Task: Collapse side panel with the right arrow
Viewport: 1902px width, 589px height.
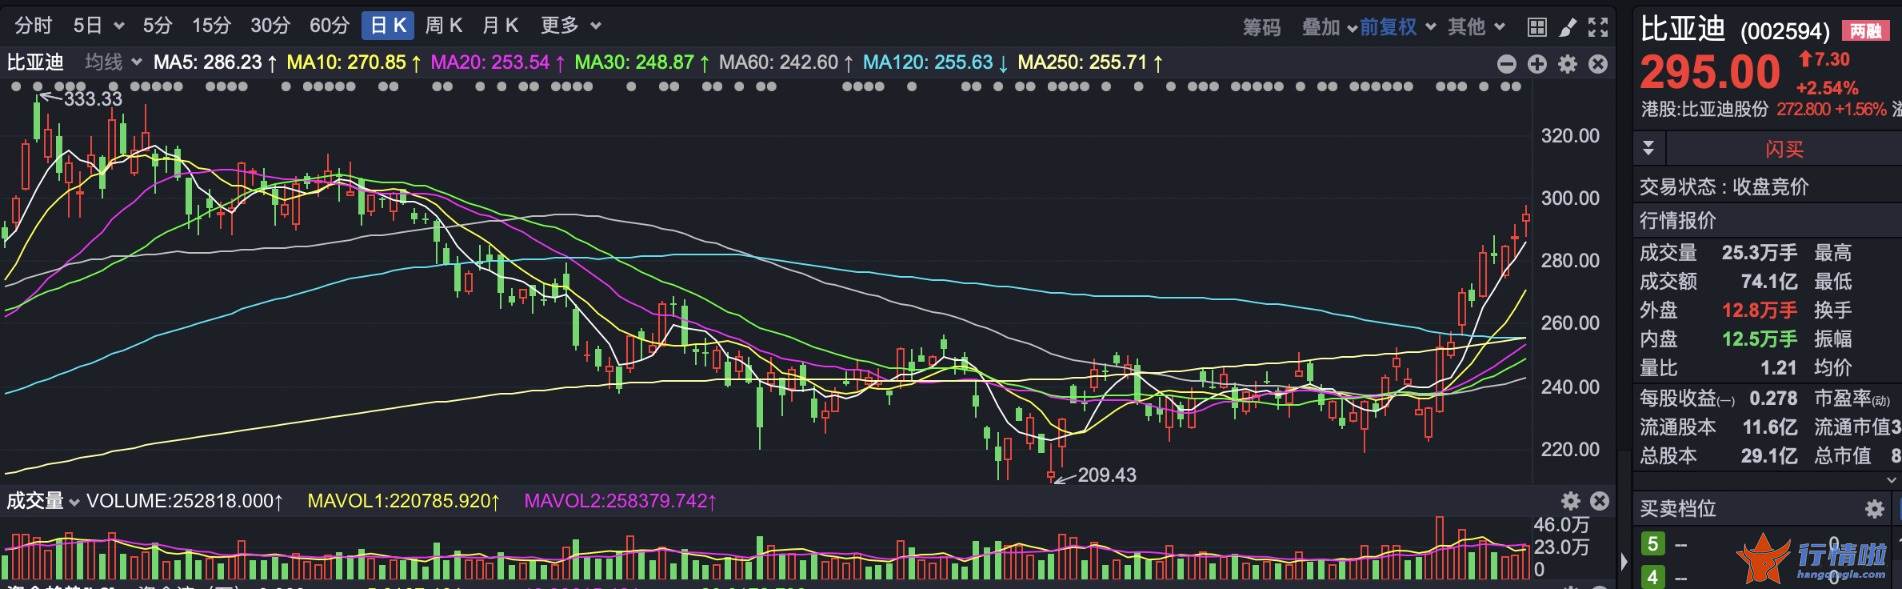Action: click(1623, 562)
